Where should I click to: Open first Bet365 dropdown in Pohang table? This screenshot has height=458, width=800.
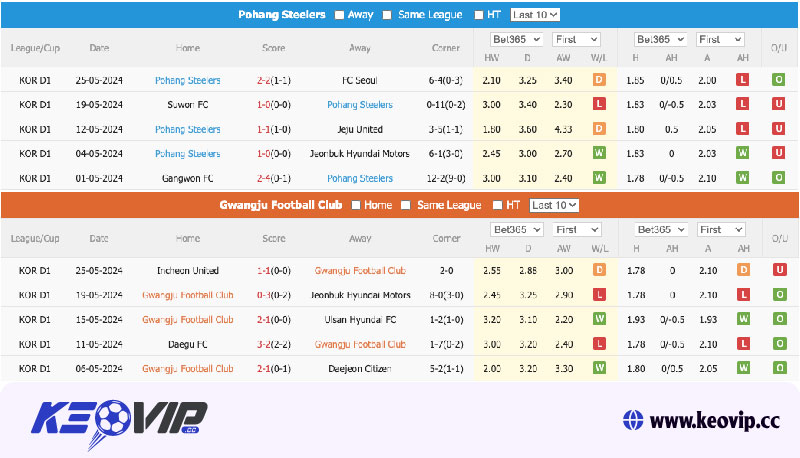click(x=516, y=39)
